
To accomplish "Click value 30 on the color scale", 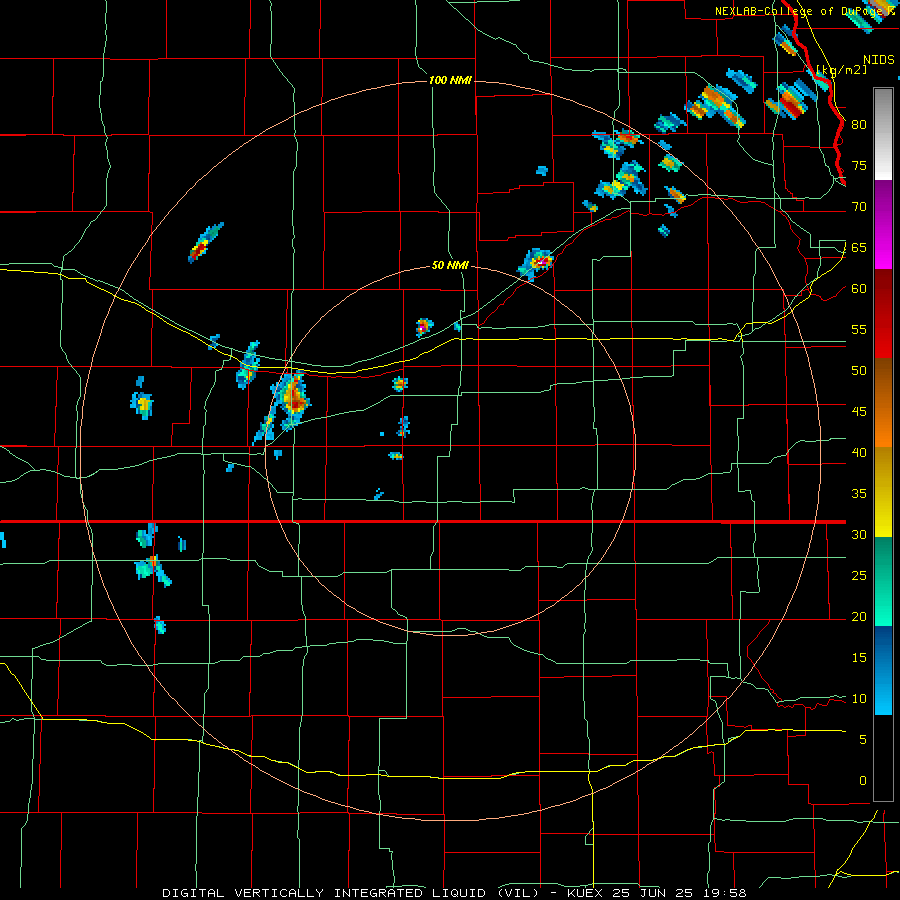I will point(859,534).
